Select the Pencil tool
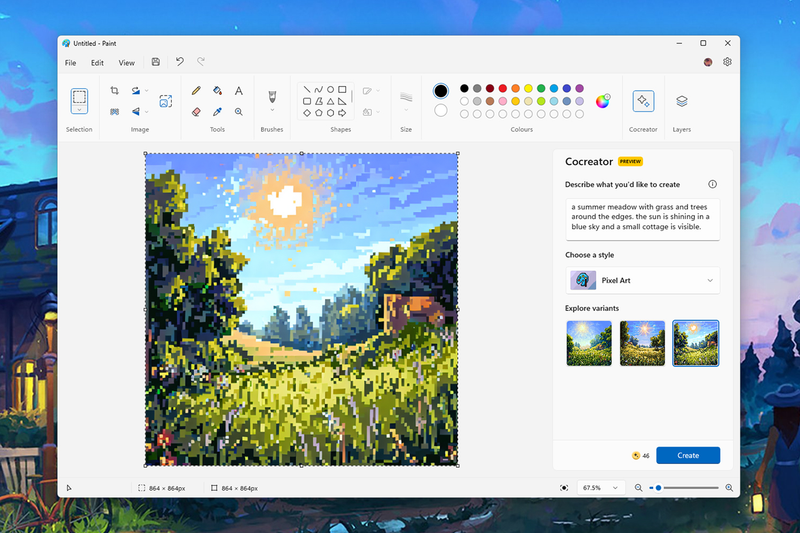 [196, 91]
